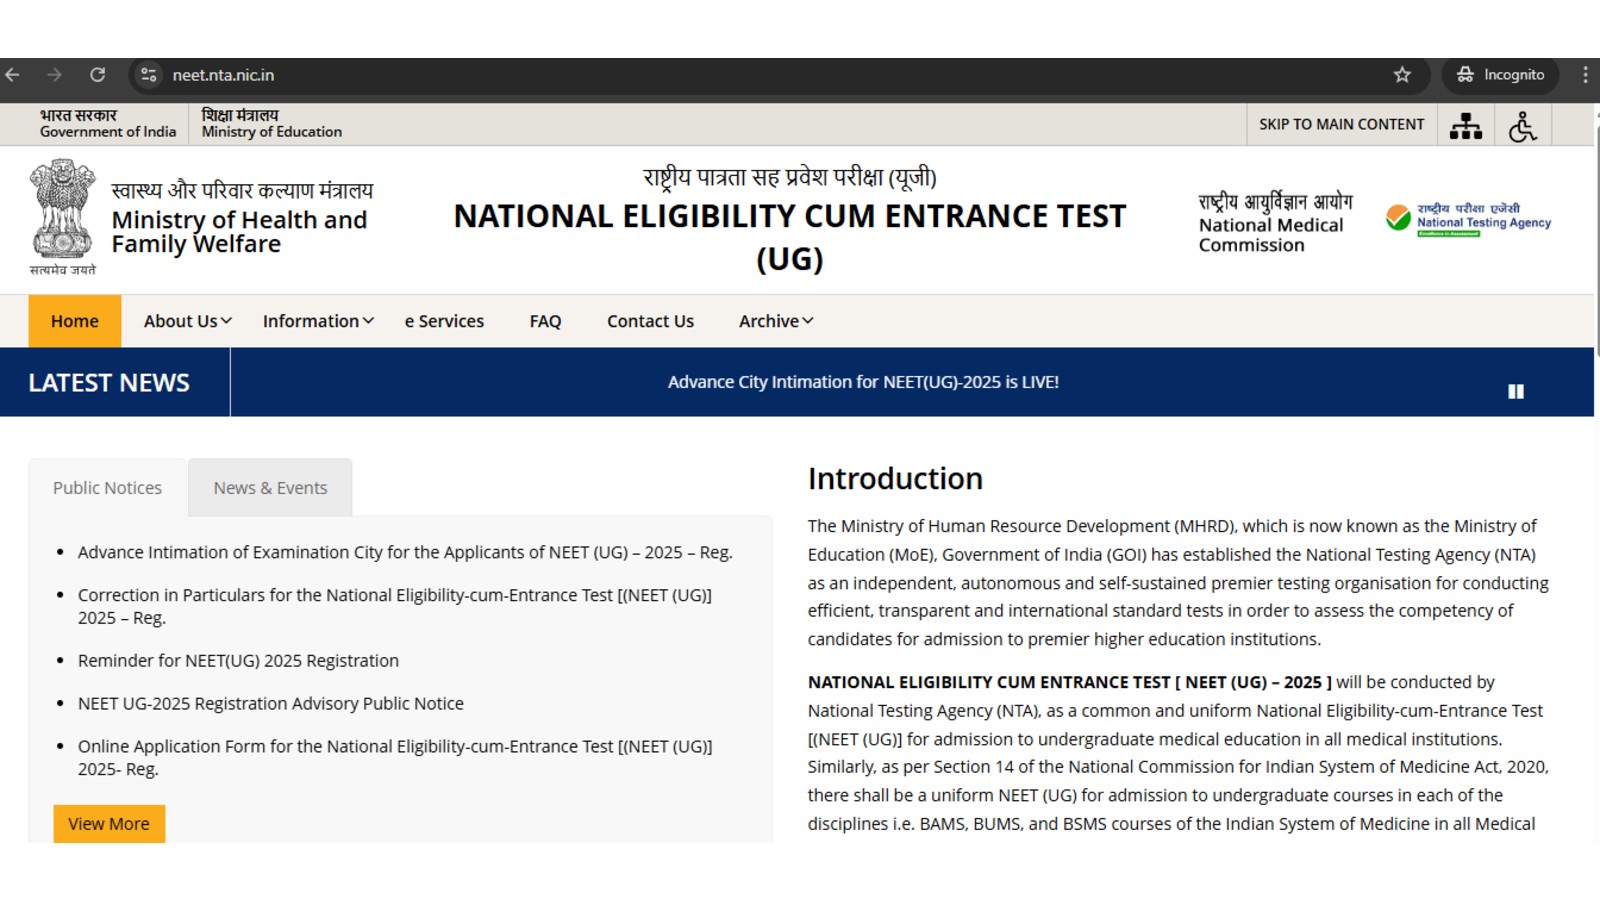The width and height of the screenshot is (1600, 900).
Task: Open the Information dropdown menu
Action: (x=317, y=321)
